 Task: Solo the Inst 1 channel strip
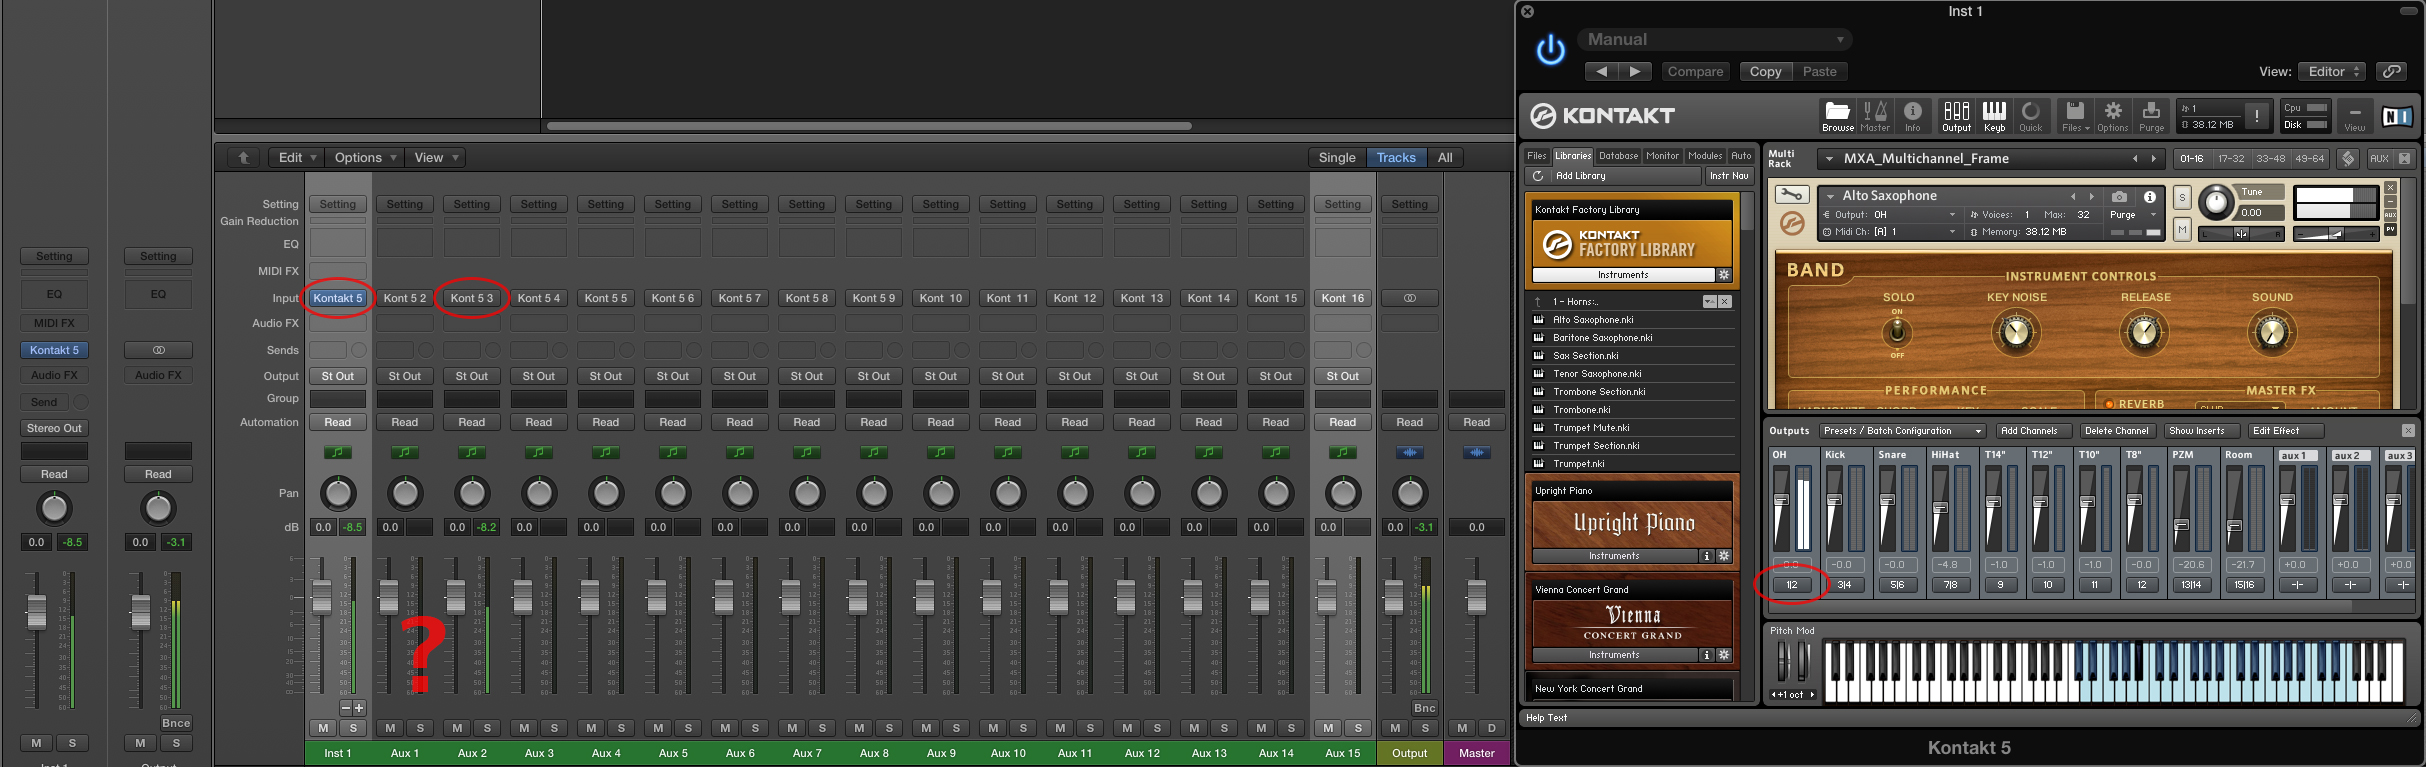[353, 728]
